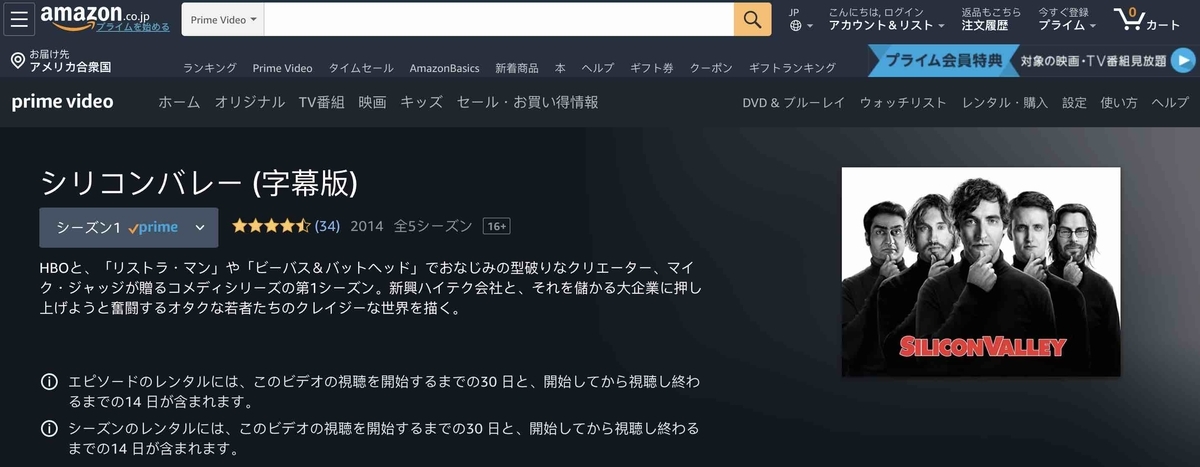
Task: Open the AmazonBasics link
Action: (x=444, y=68)
